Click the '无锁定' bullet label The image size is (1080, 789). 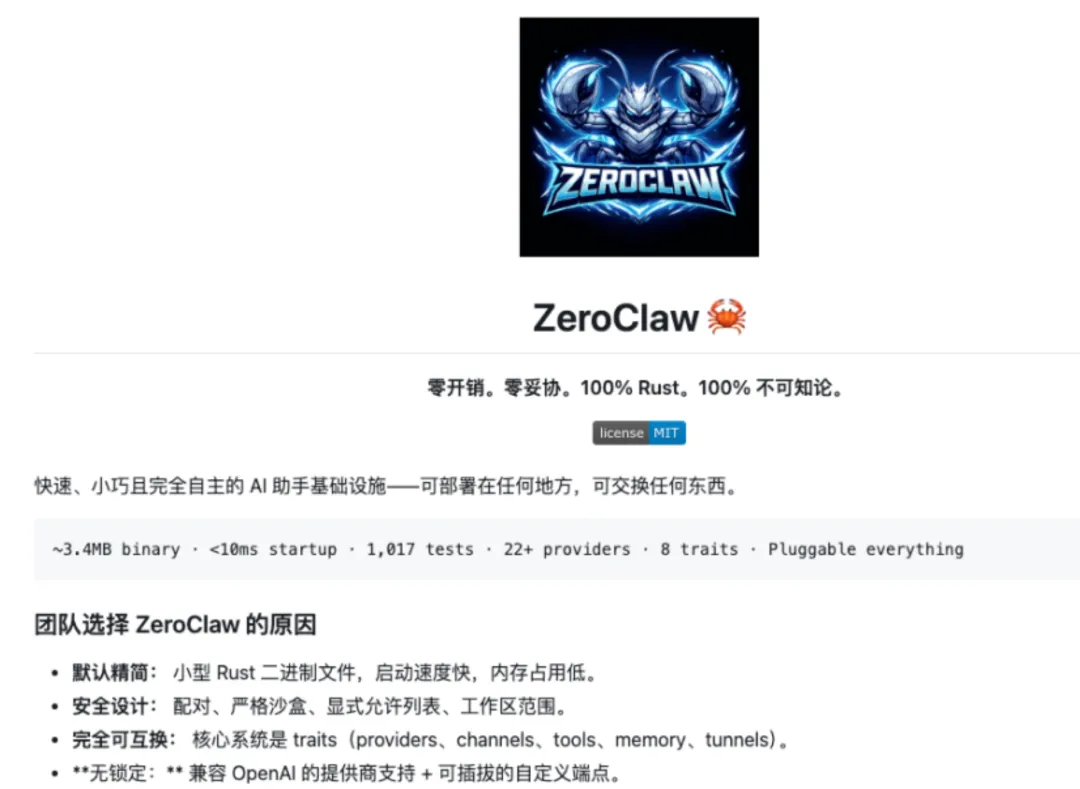pos(118,773)
